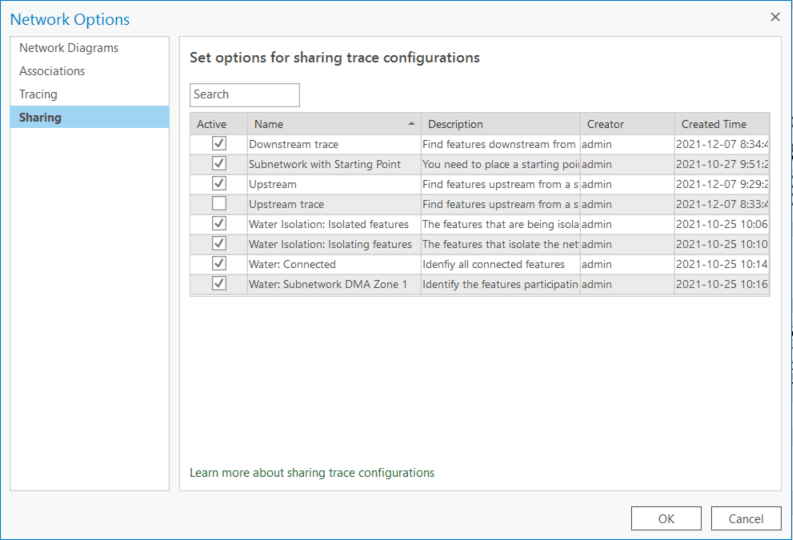Sort by the Created Time column header
Viewport: 793px width, 540px height.
pyautogui.click(x=722, y=124)
